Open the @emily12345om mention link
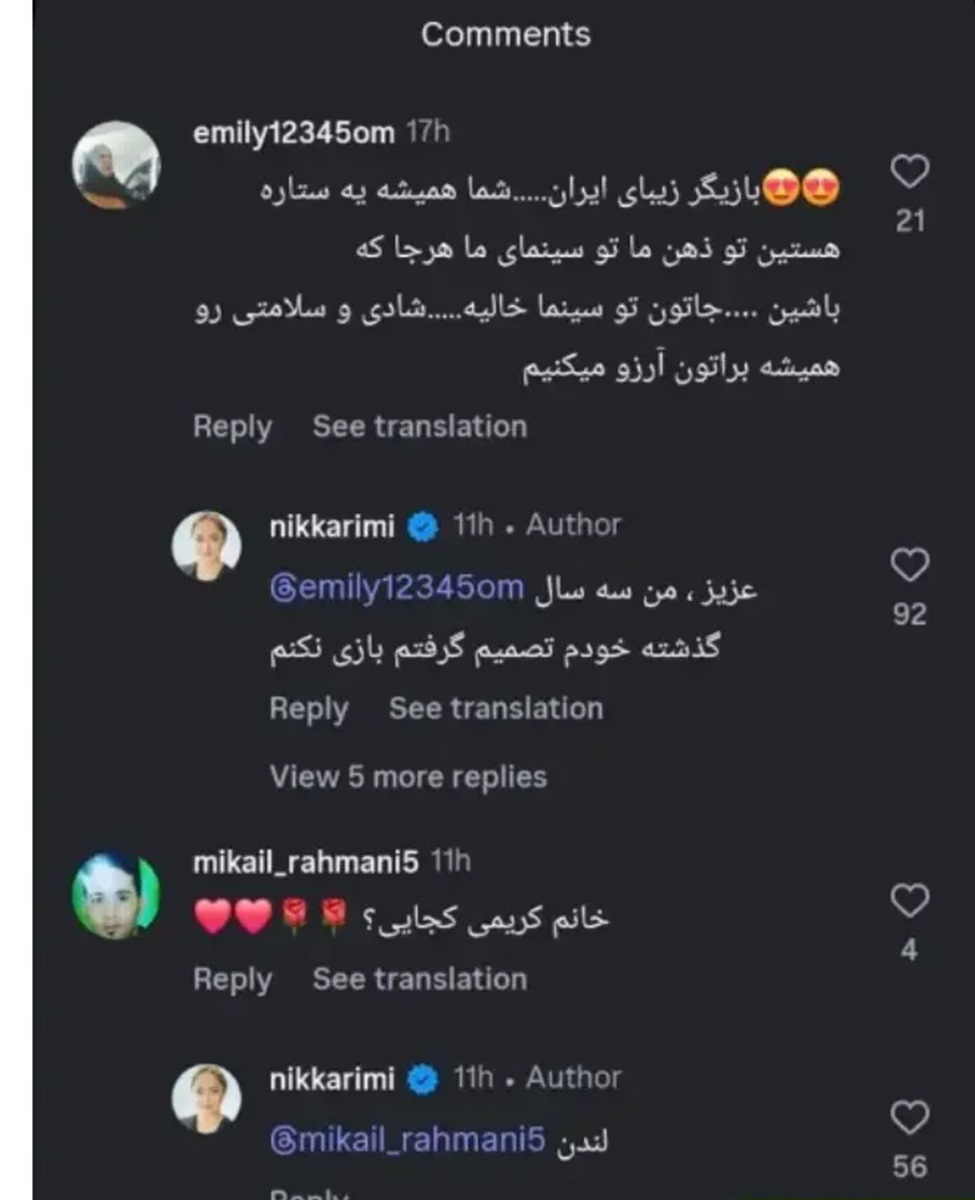 tap(396, 589)
